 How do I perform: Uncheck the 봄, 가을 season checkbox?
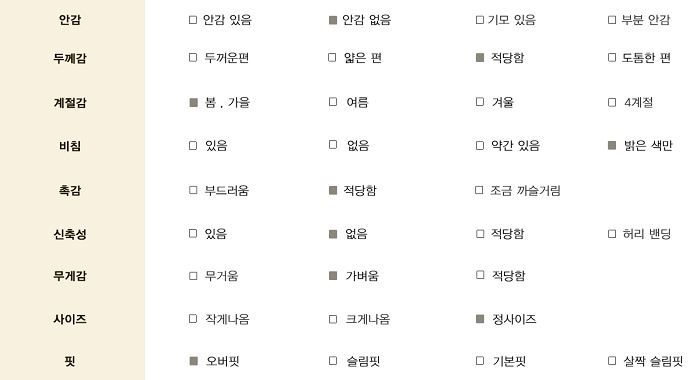pos(193,103)
